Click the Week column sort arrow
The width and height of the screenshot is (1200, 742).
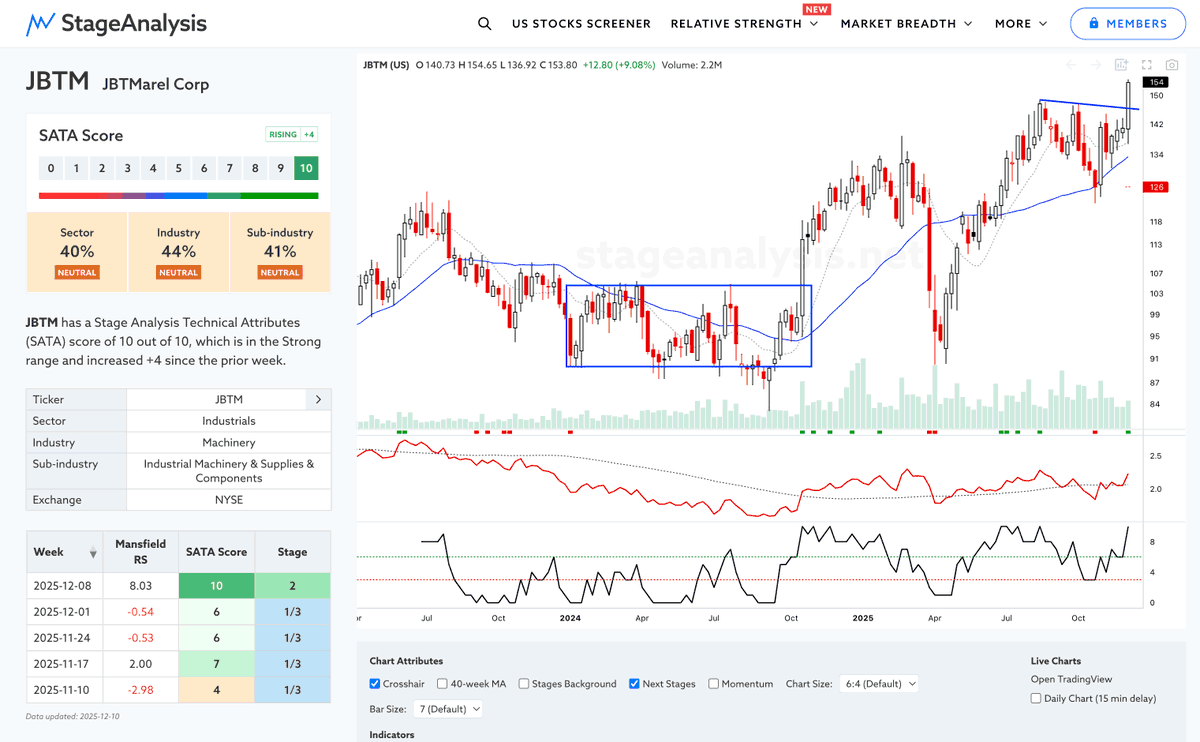tap(94, 553)
